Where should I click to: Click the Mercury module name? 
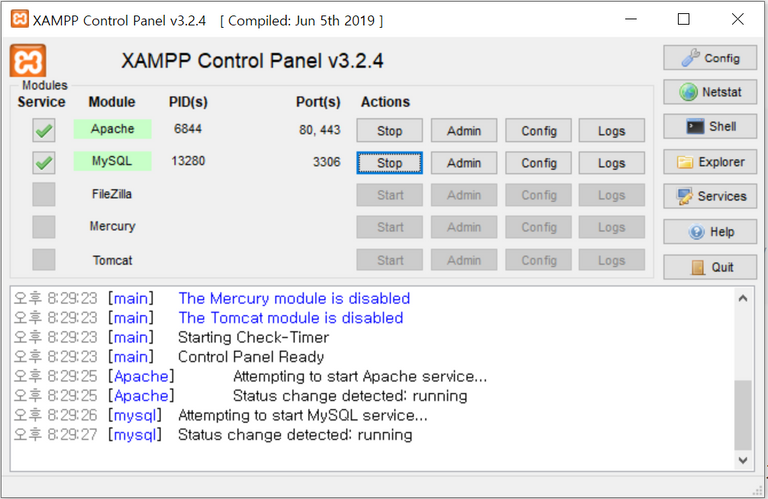pos(112,226)
